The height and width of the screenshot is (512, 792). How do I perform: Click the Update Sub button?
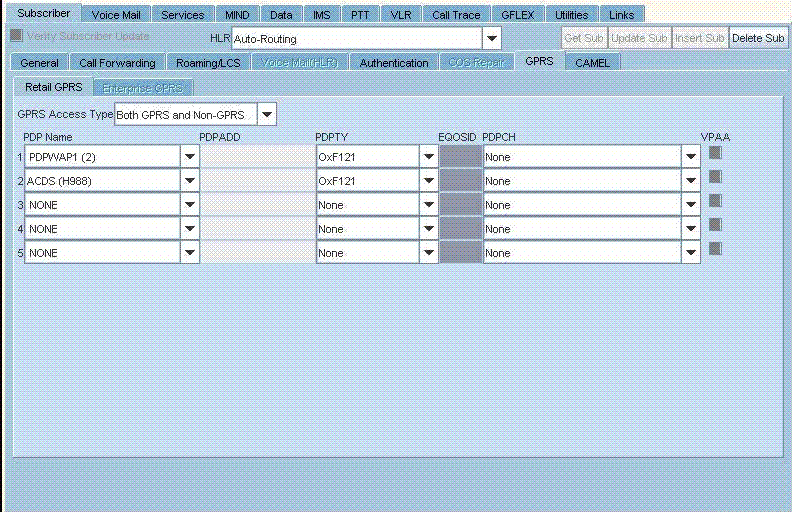tap(639, 38)
